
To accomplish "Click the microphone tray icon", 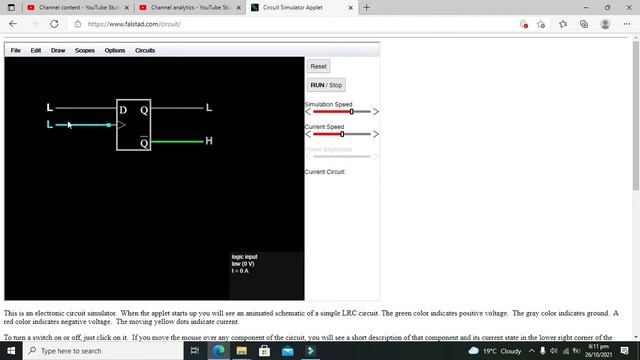I will (x=542, y=351).
